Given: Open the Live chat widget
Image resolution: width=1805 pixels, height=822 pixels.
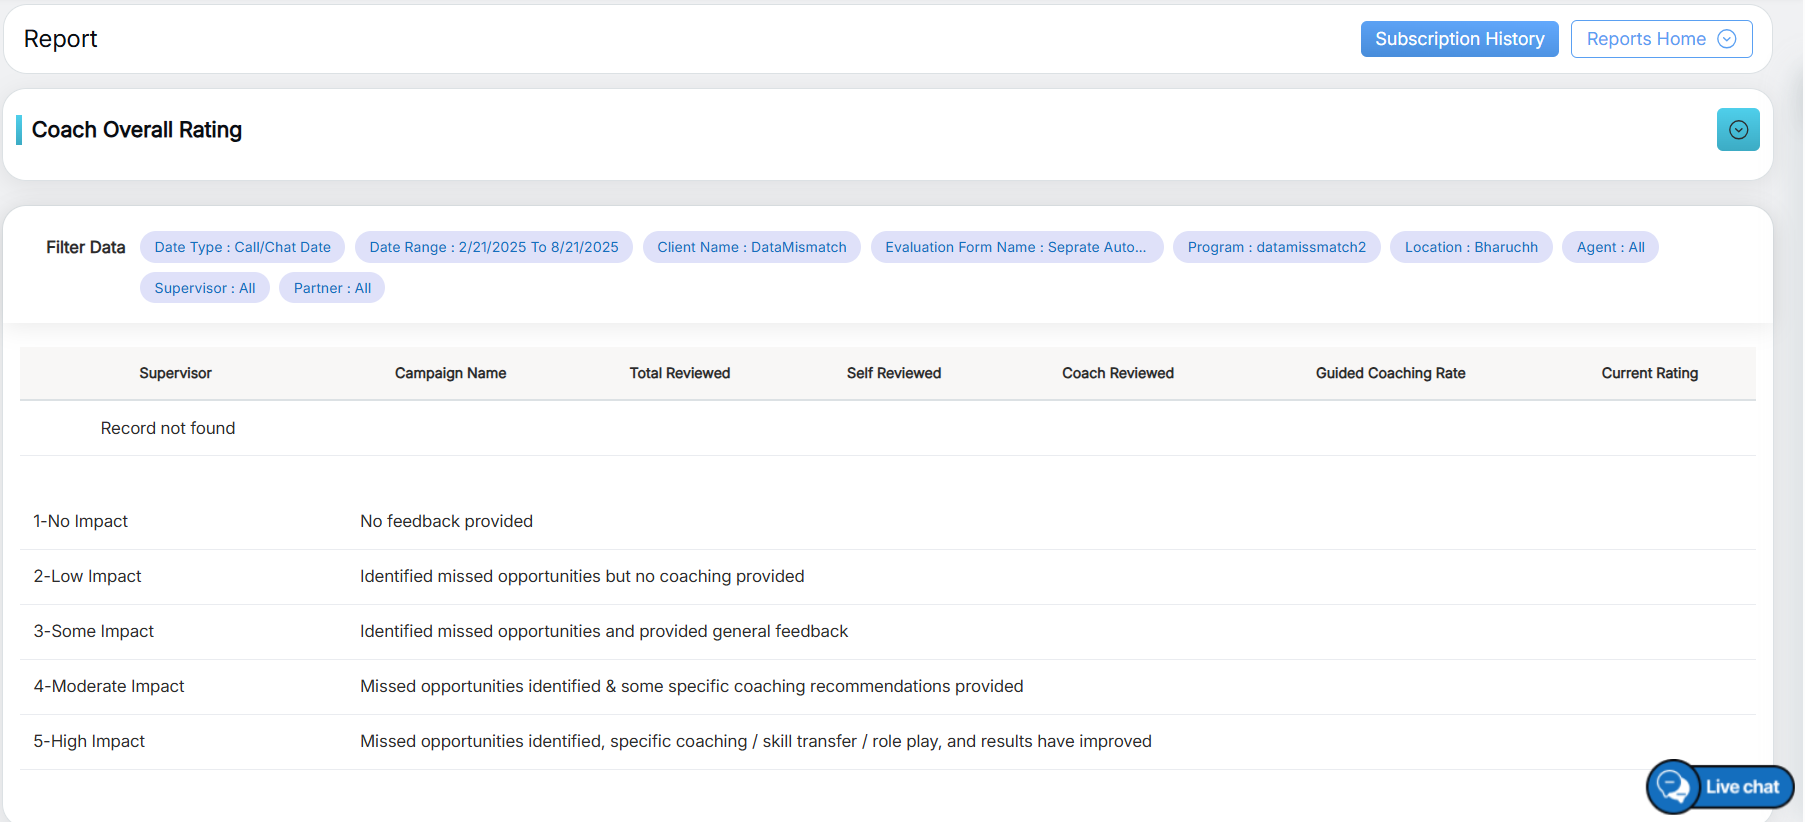Looking at the screenshot, I should [x=1720, y=787].
